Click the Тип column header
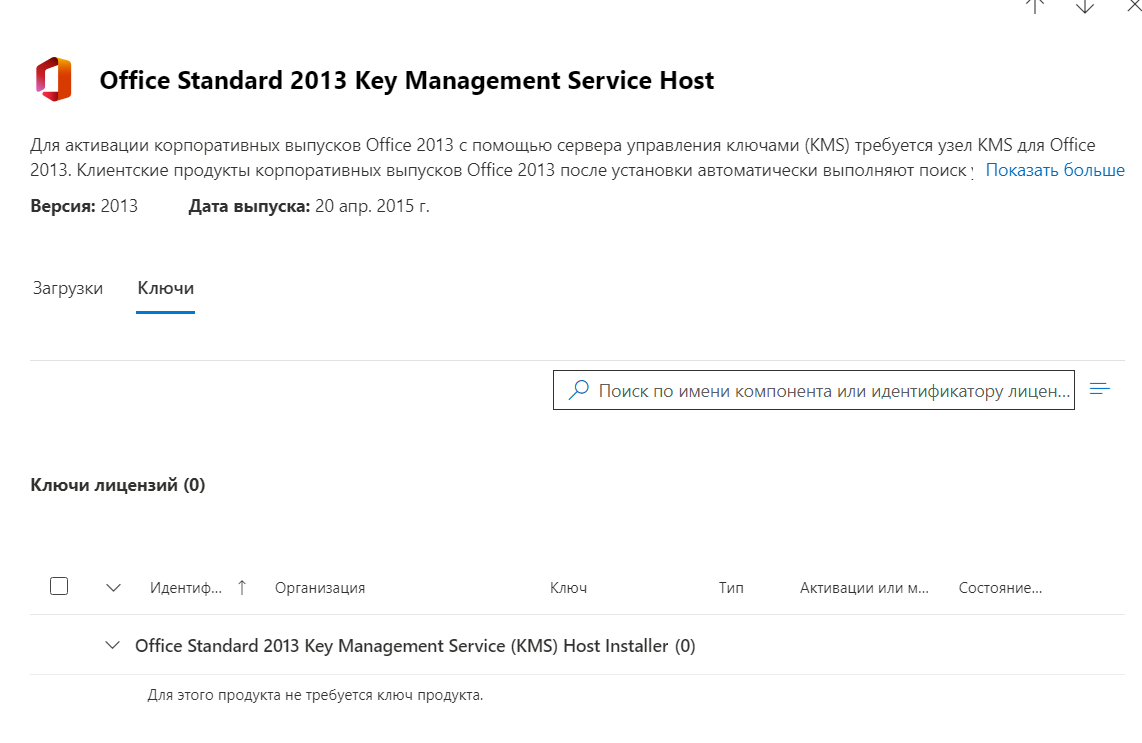The width and height of the screenshot is (1142, 743). coord(731,588)
